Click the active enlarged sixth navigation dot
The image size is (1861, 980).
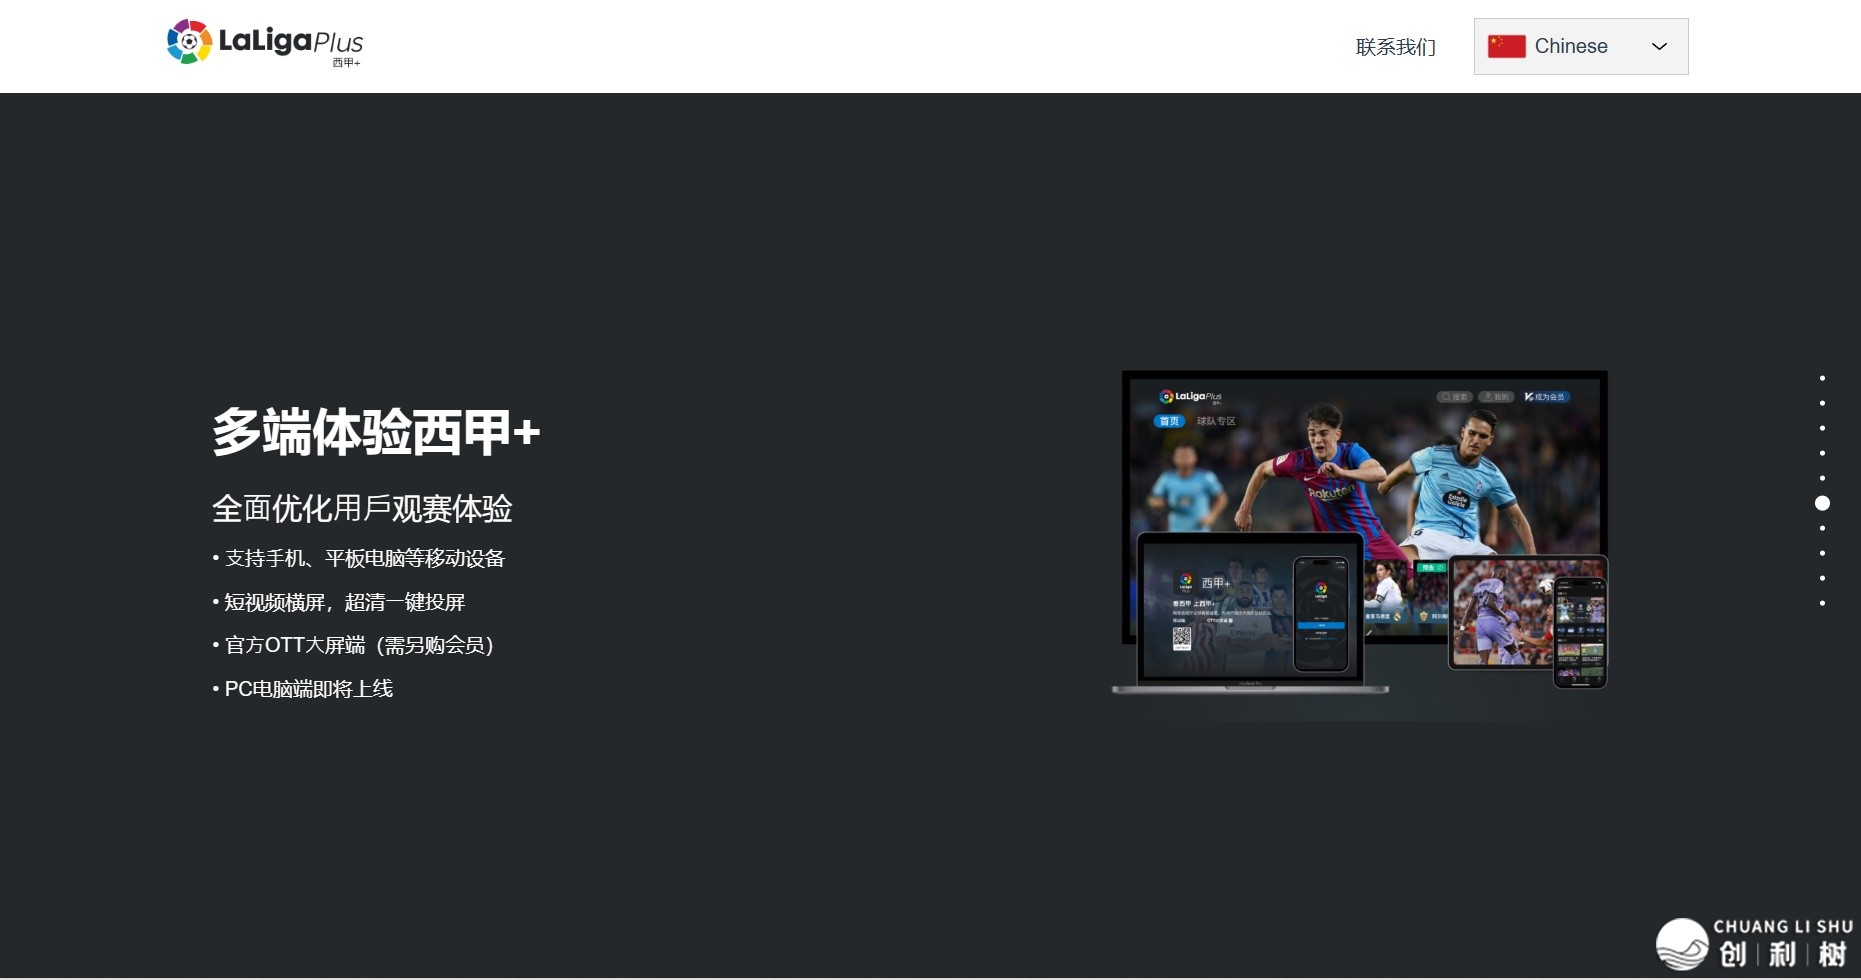[x=1822, y=503]
